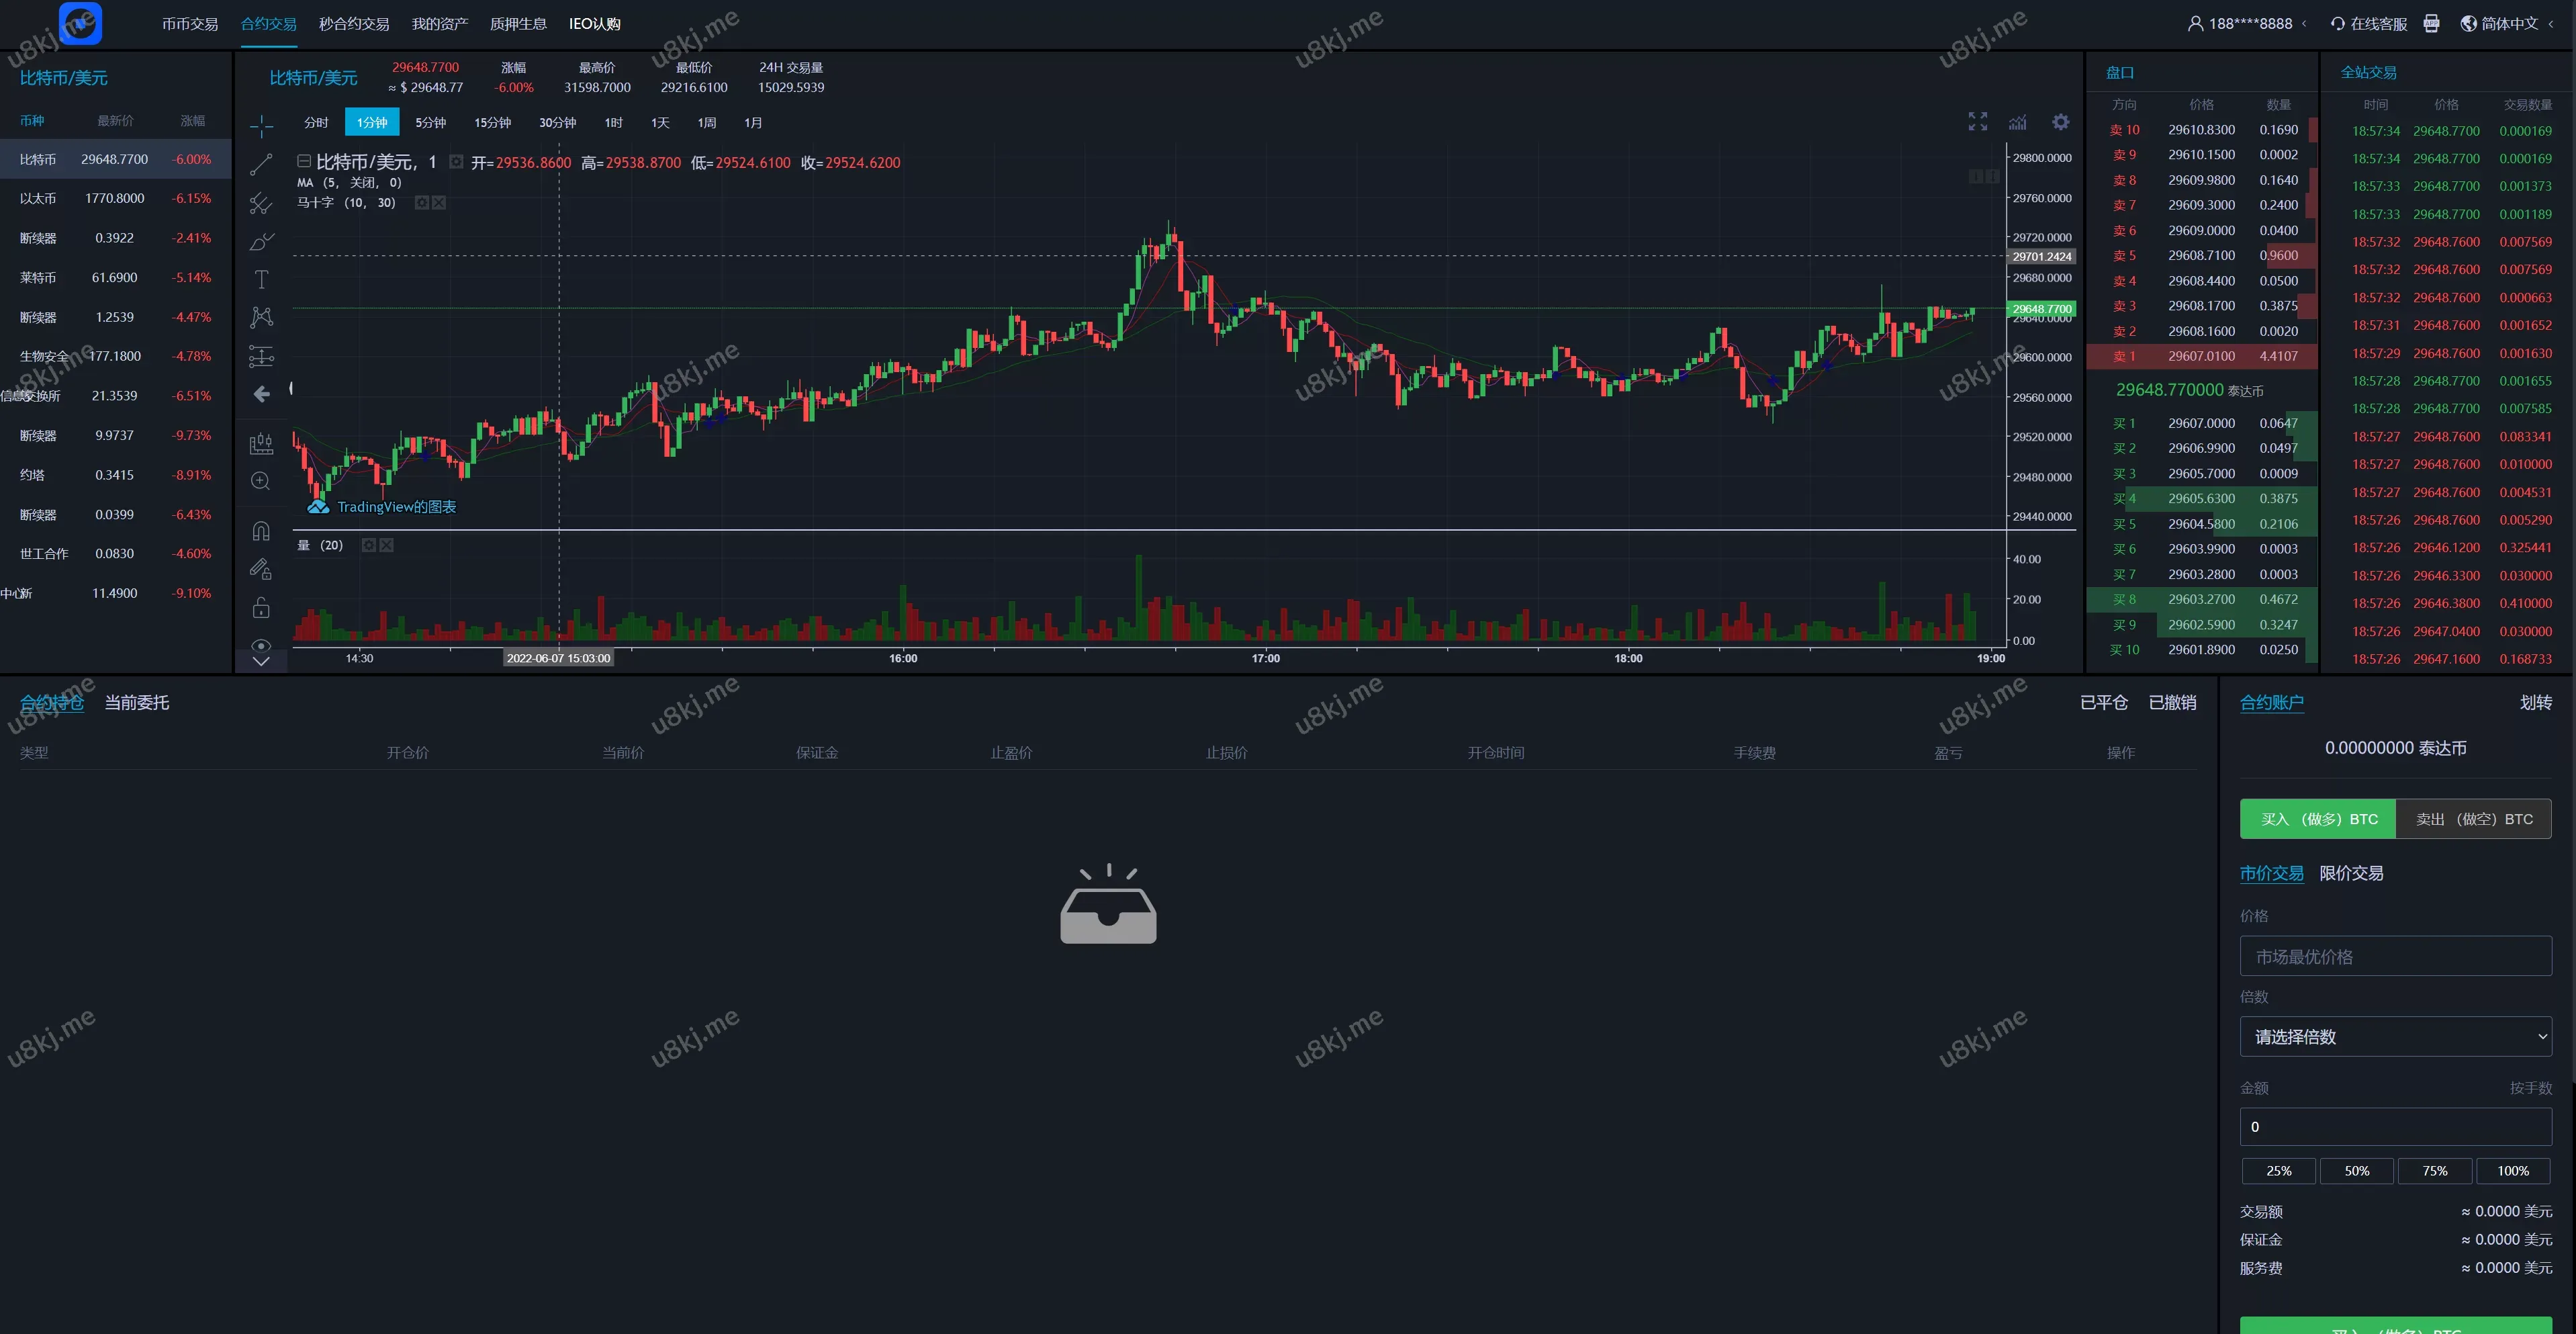Select 以太币 row in coin list
The image size is (2576, 1334).
pyautogui.click(x=115, y=199)
